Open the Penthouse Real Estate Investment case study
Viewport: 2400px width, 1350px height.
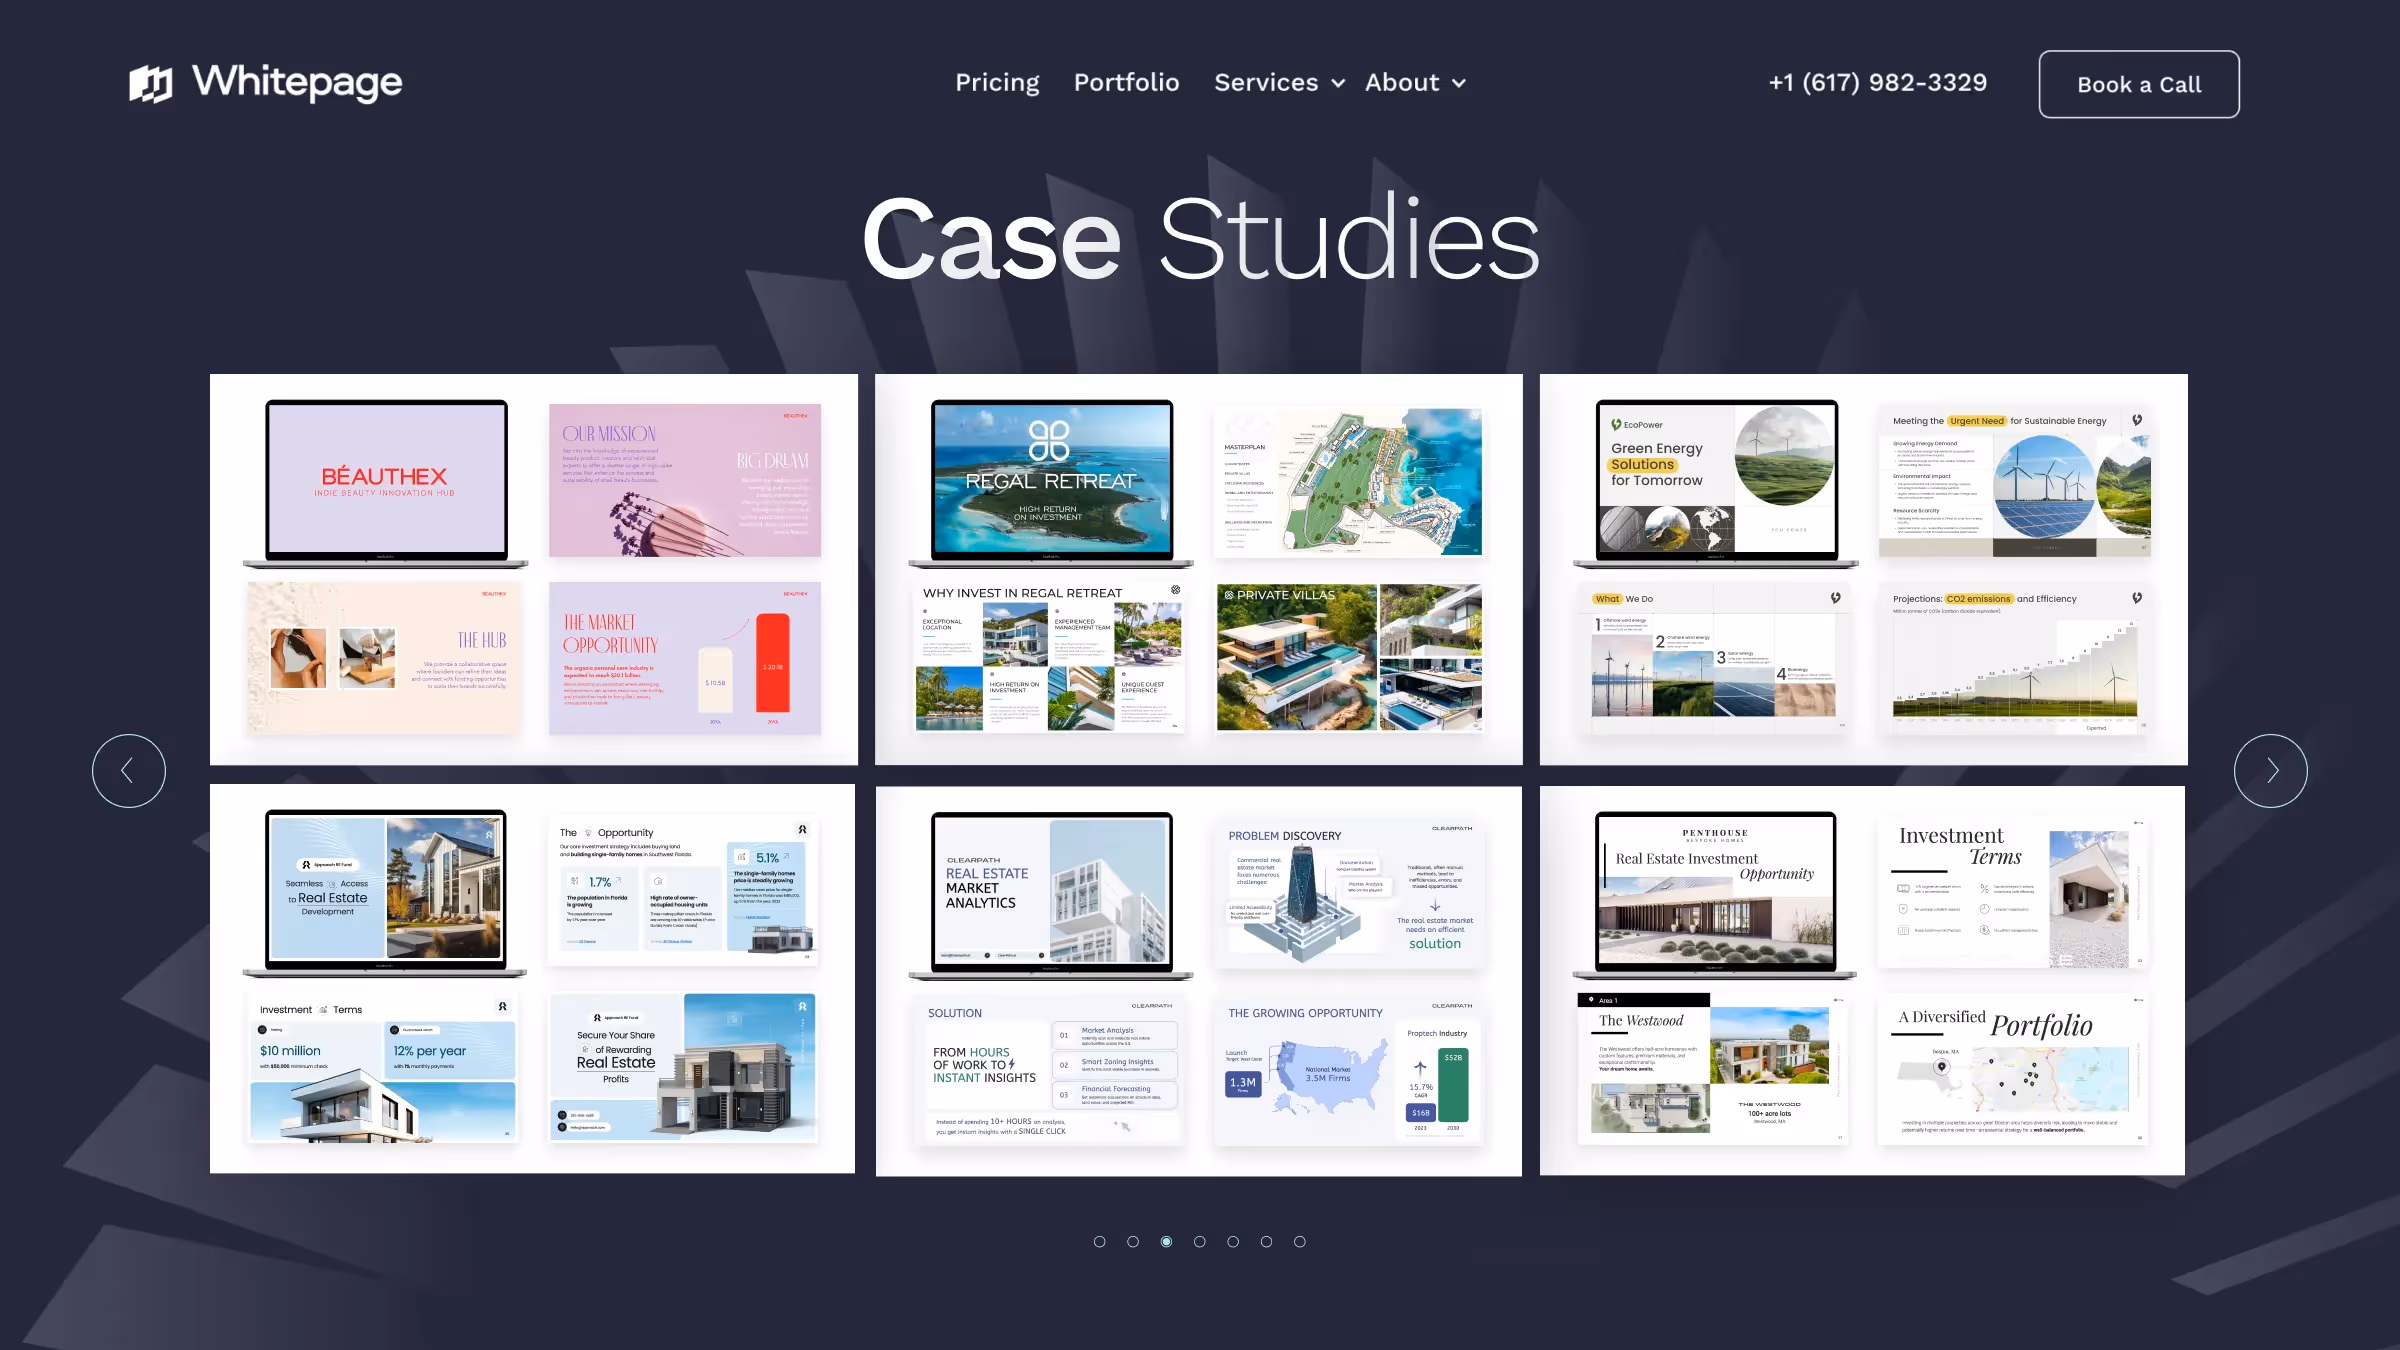pyautogui.click(x=1862, y=980)
